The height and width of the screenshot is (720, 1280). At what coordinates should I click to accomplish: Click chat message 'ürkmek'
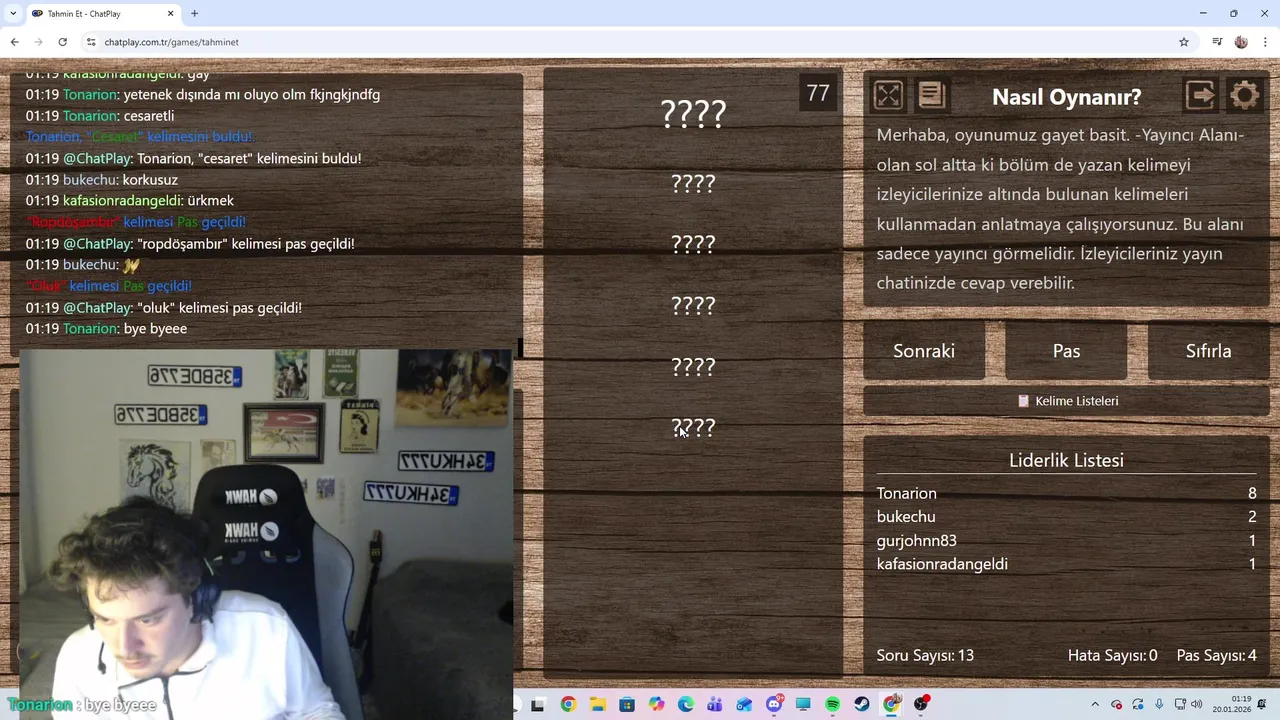point(129,201)
